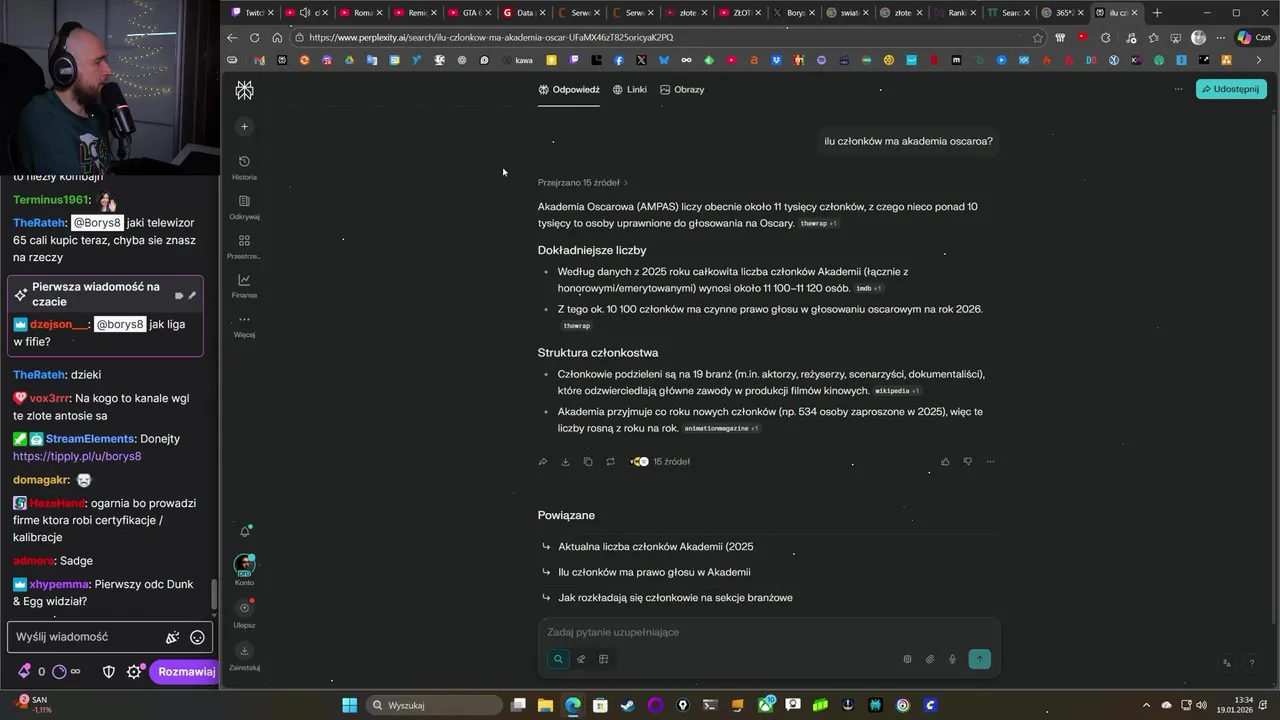Open Steam from the taskbar
1280x720 pixels.
pyautogui.click(x=627, y=705)
